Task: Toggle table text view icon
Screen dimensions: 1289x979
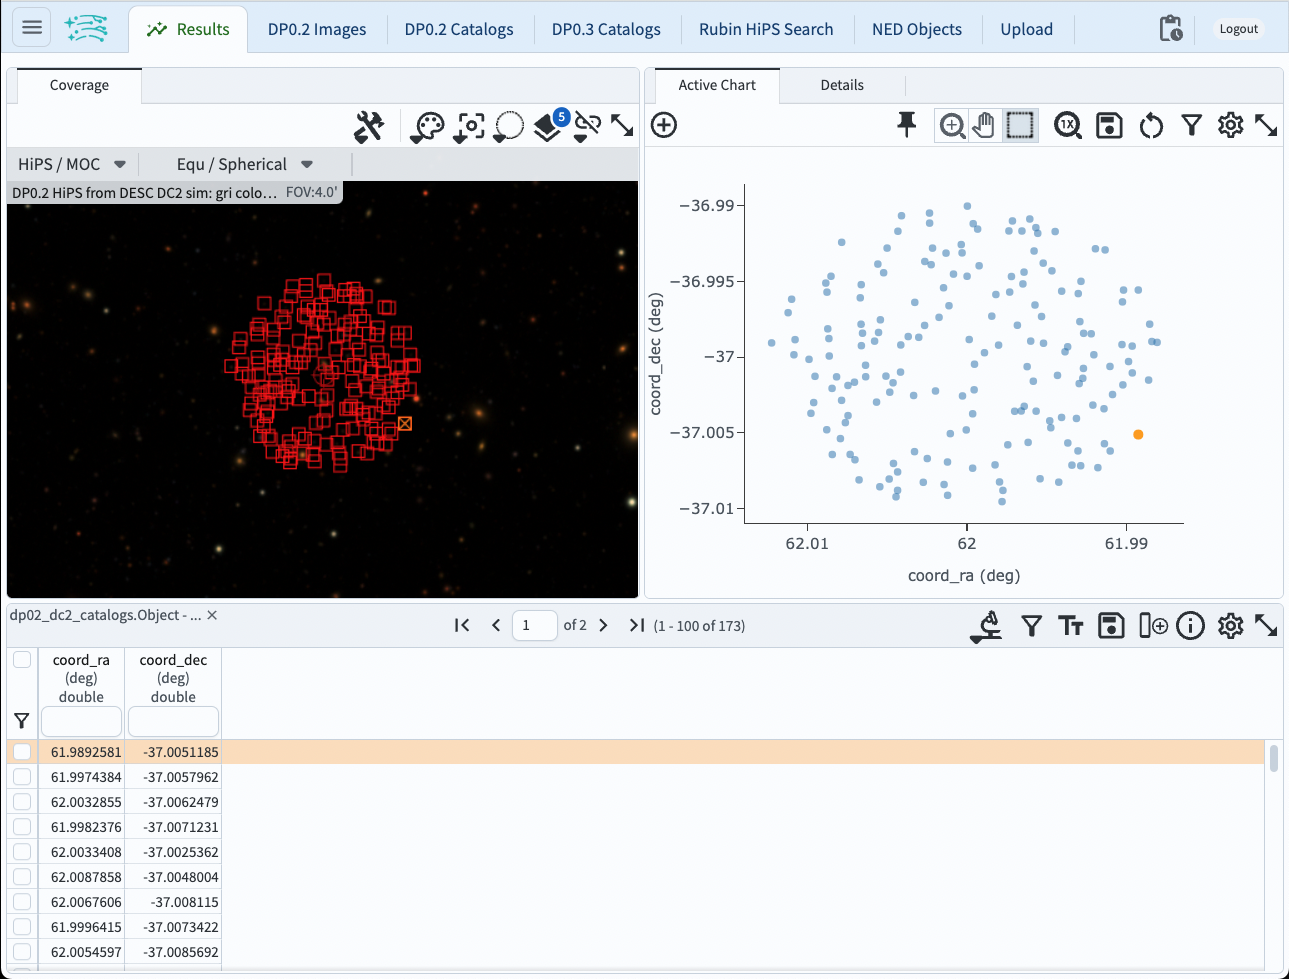Action: point(1071,626)
